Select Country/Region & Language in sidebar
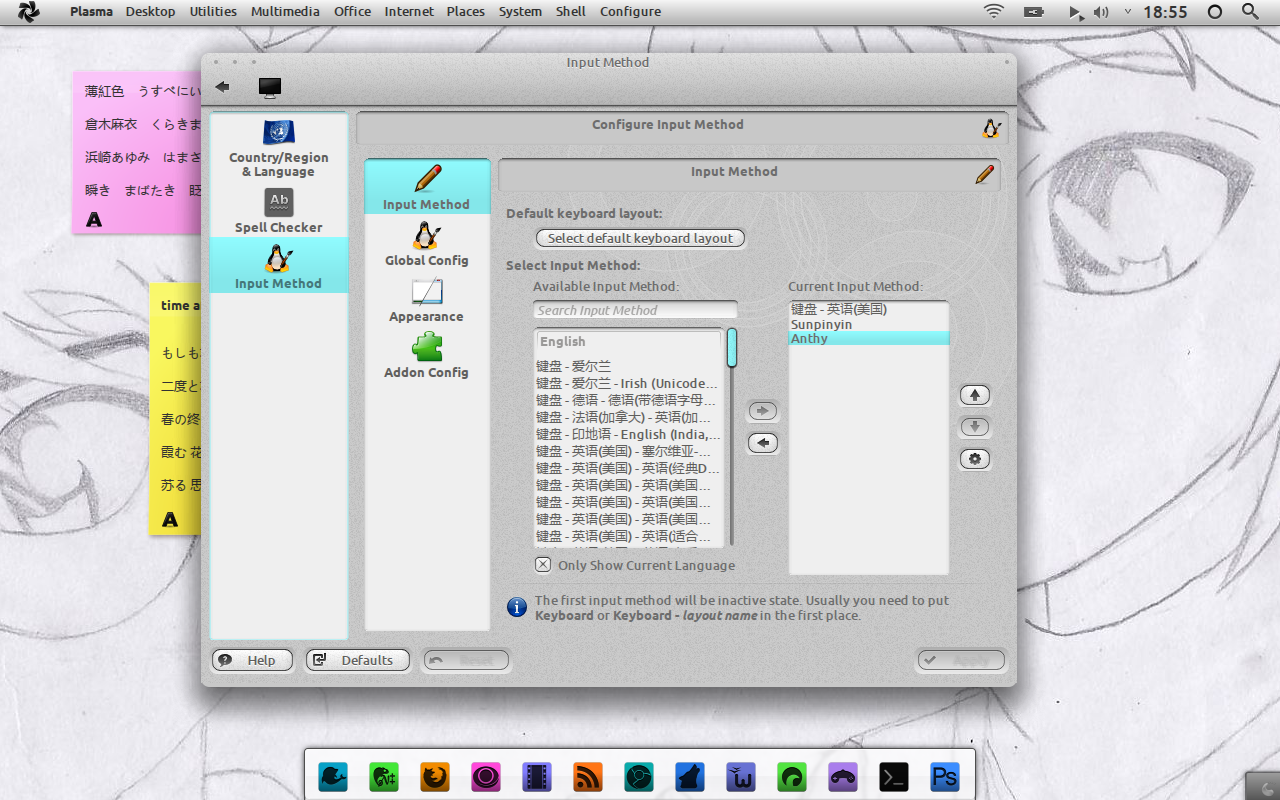 (x=279, y=148)
